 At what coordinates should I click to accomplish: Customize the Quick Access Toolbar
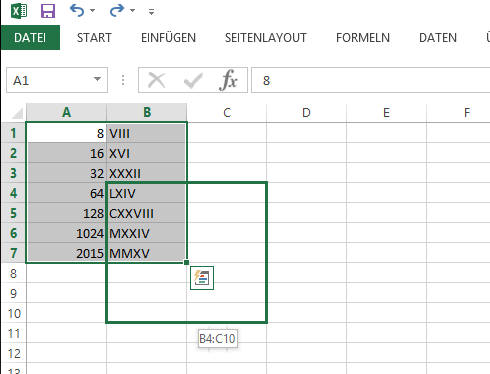151,12
